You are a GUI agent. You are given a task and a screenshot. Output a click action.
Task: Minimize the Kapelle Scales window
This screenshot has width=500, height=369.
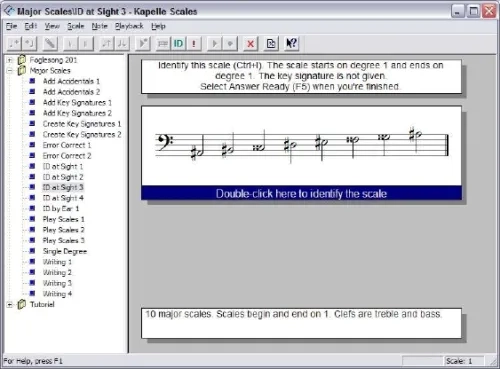point(458,11)
